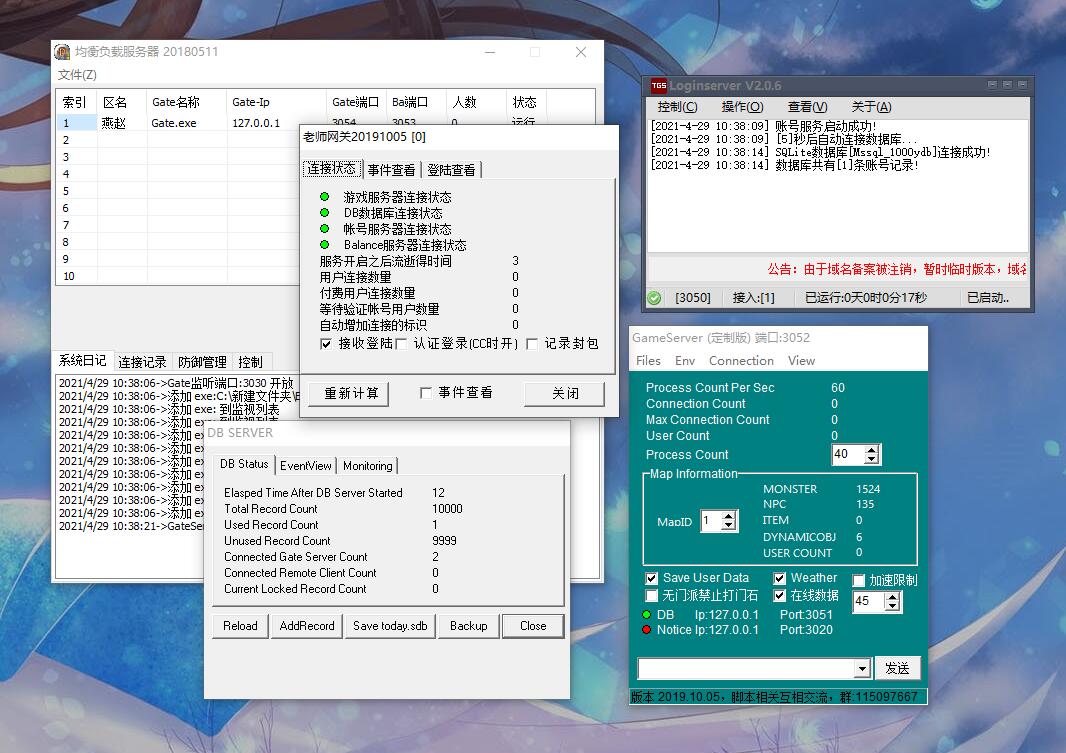The height and width of the screenshot is (753, 1066).
Task: Click the green Balance server connection status light
Action: [324, 245]
